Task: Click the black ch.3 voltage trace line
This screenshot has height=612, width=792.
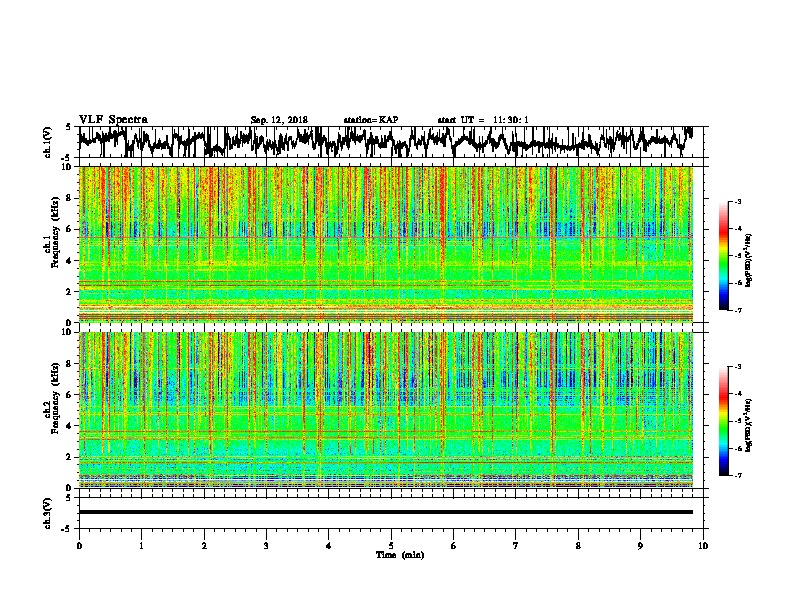Action: point(386,512)
